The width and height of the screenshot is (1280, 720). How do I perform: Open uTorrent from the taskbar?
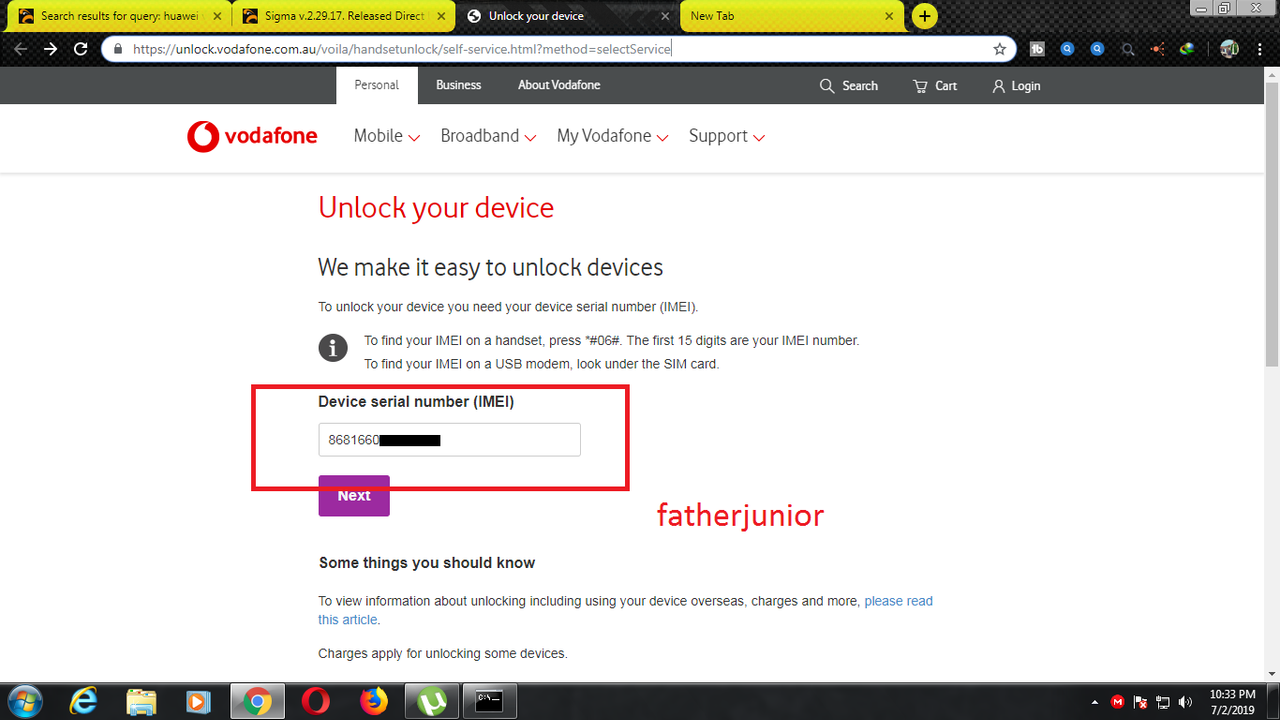(432, 702)
